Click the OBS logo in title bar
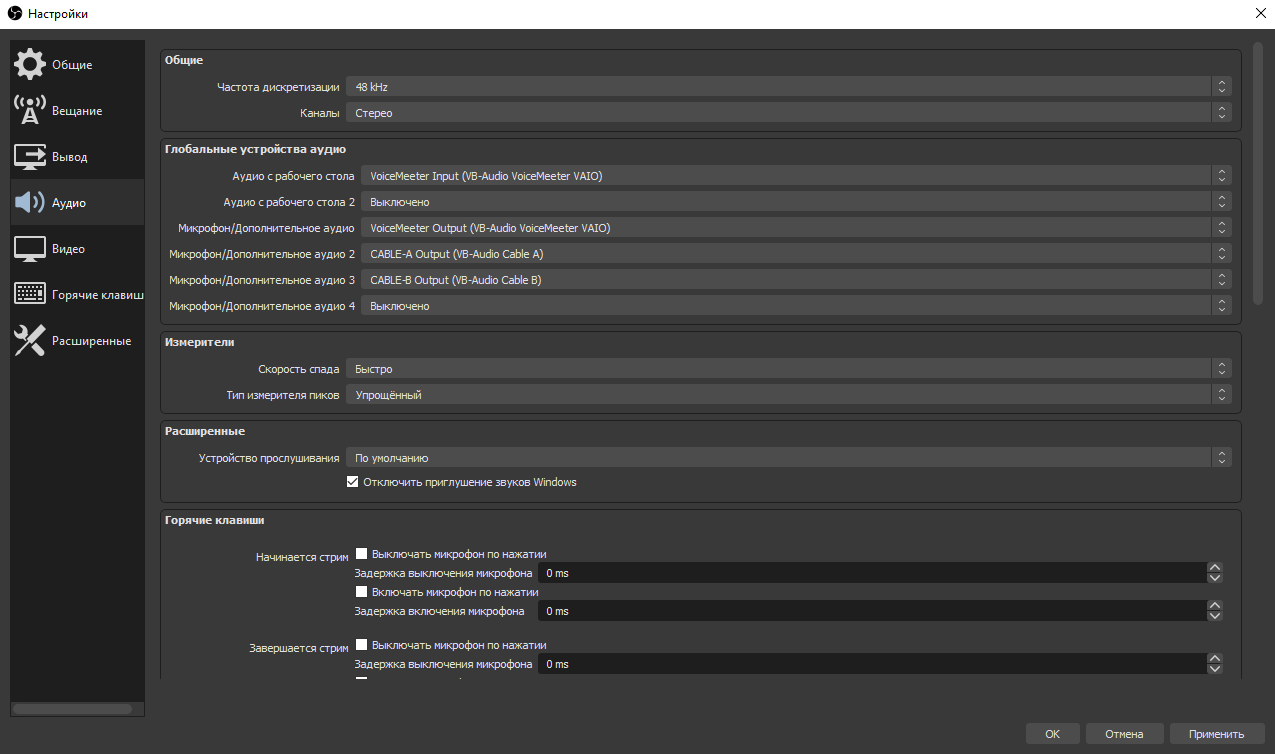Screen dimensions: 1275x754 click(x=15, y=14)
